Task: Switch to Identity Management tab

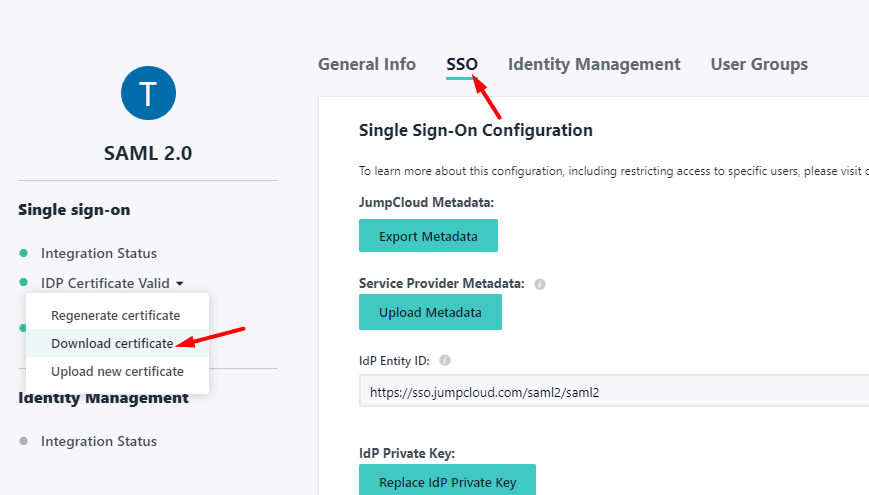Action: click(x=594, y=64)
